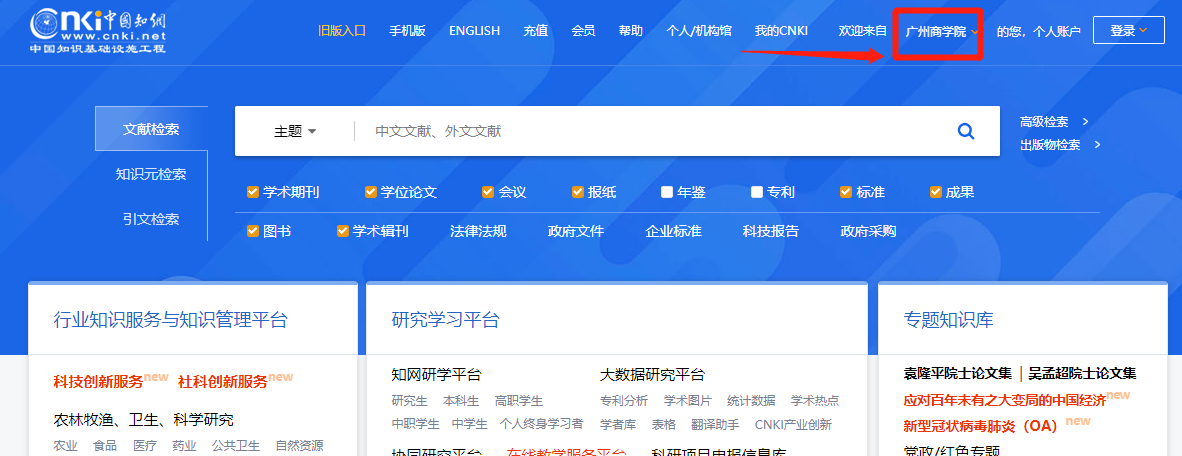Switch to the 知识元检索 tab
1182x456 pixels.
pyautogui.click(x=150, y=174)
